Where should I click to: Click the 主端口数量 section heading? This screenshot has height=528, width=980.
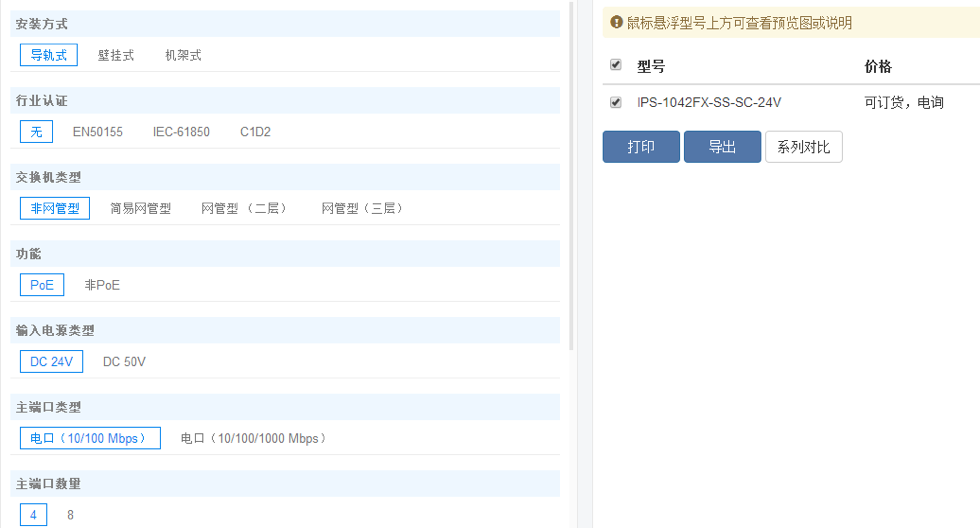[48, 484]
